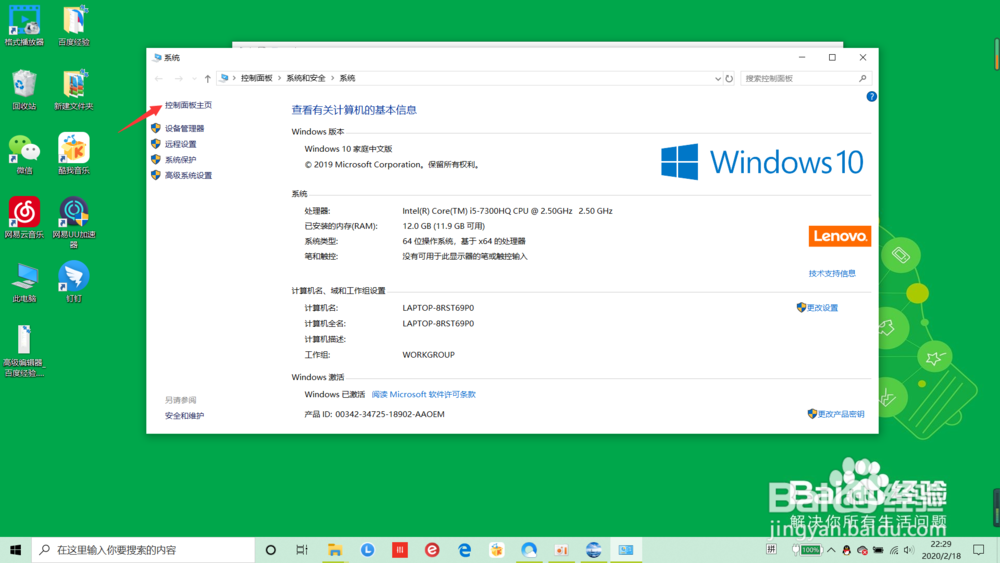
Task: Click the Up one level arrow
Action: tap(207, 78)
